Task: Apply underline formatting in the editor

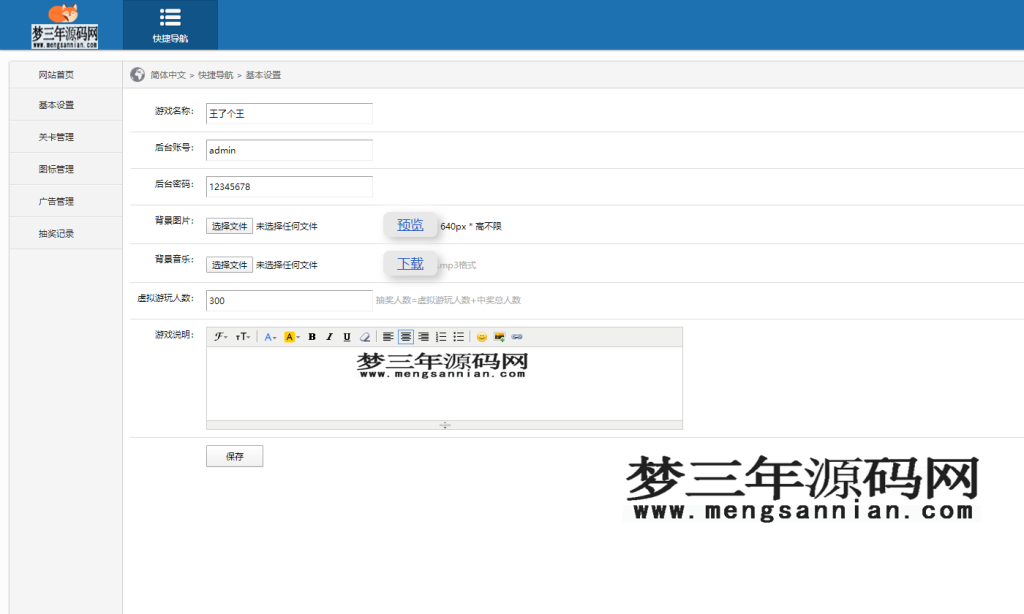Action: pos(349,337)
